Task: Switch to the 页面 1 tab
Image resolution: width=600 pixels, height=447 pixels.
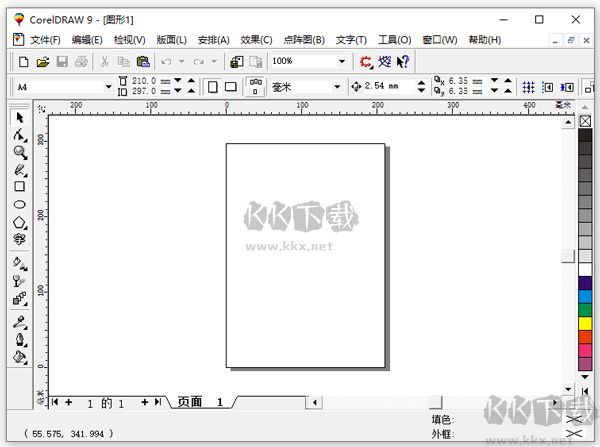Action: click(x=200, y=402)
